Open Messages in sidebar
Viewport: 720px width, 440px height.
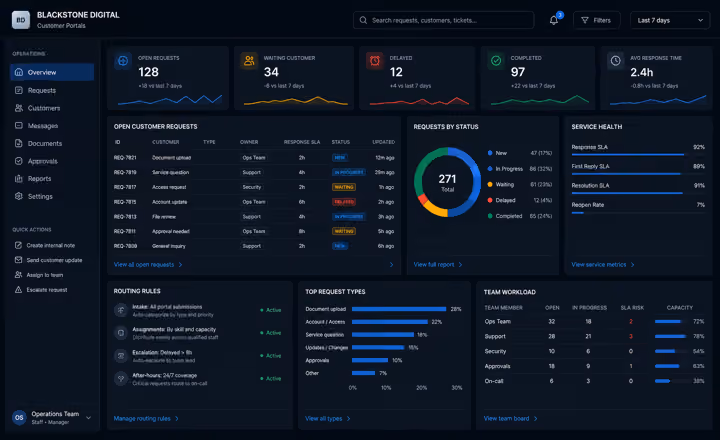coord(52,125)
